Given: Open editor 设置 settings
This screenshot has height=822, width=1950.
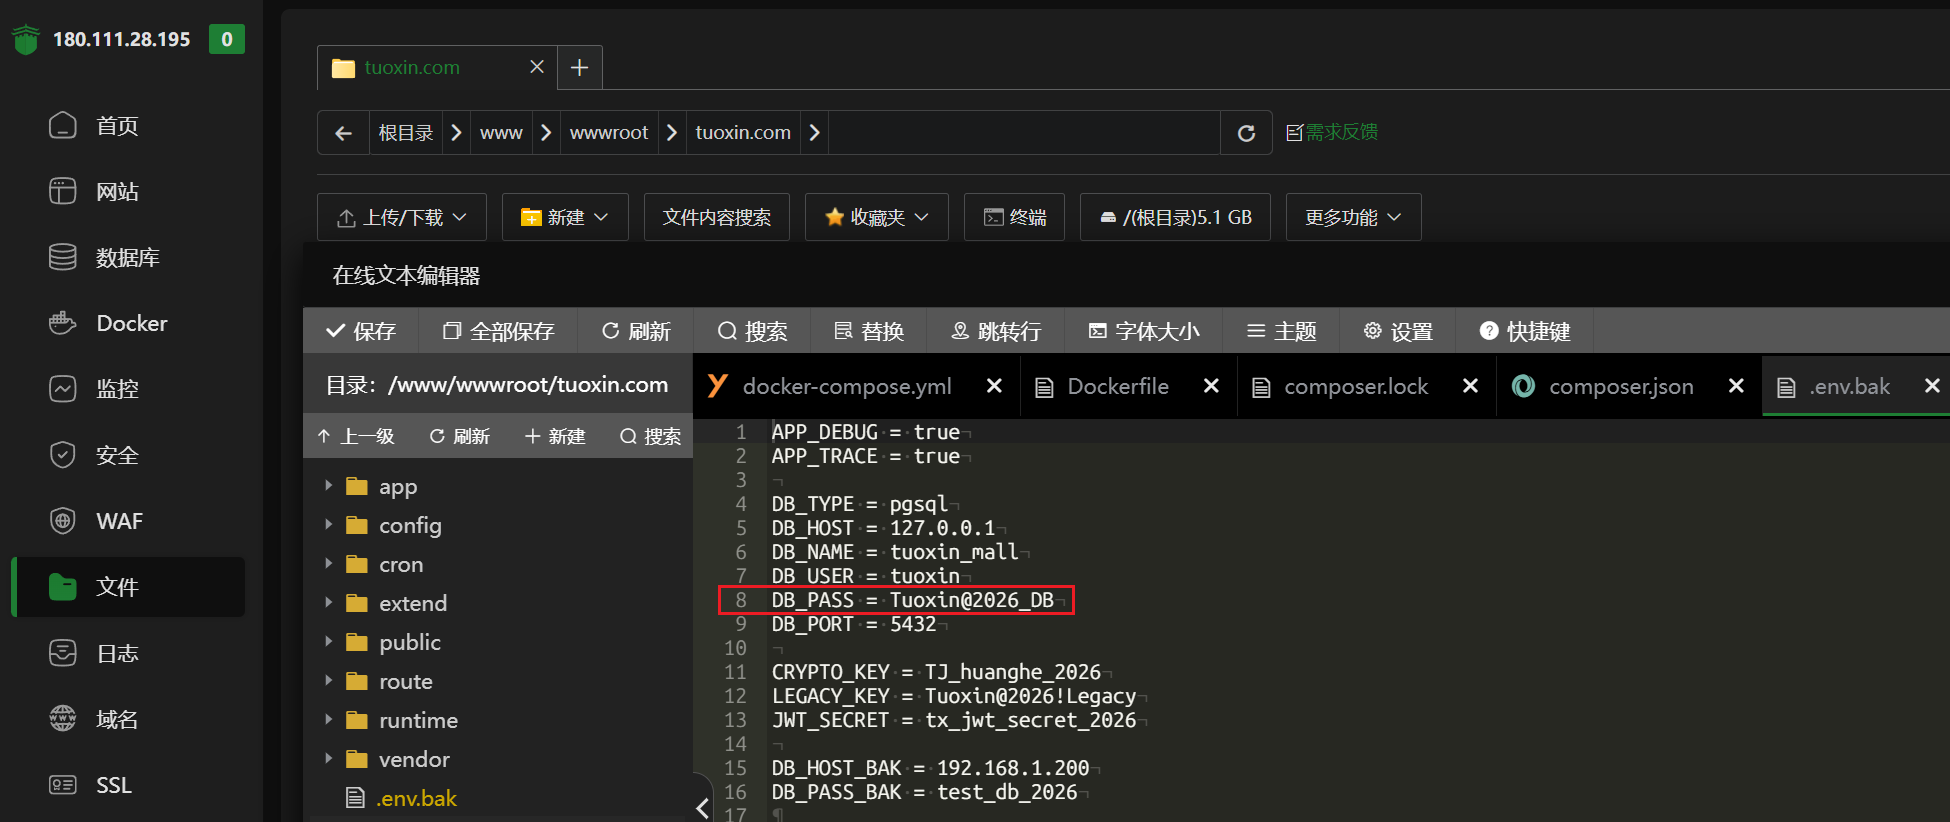Looking at the screenshot, I should (x=1398, y=331).
